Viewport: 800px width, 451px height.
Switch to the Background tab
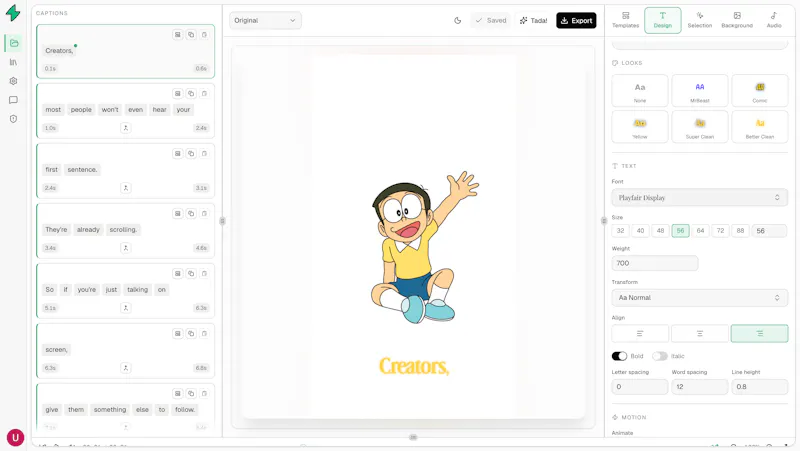[x=737, y=20]
